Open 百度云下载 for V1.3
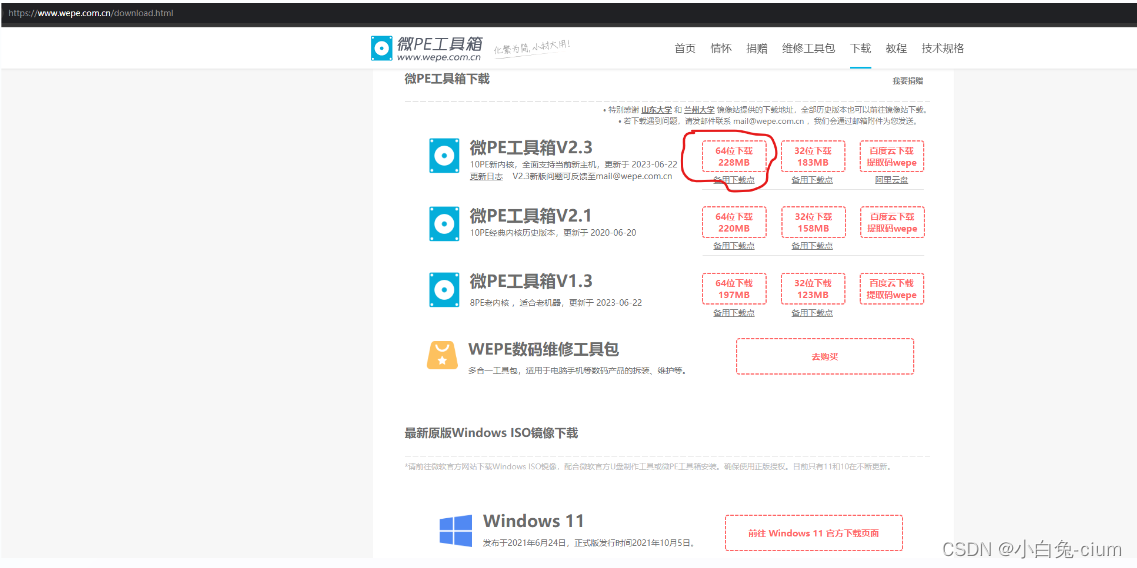The height and width of the screenshot is (568, 1137). coord(892,289)
